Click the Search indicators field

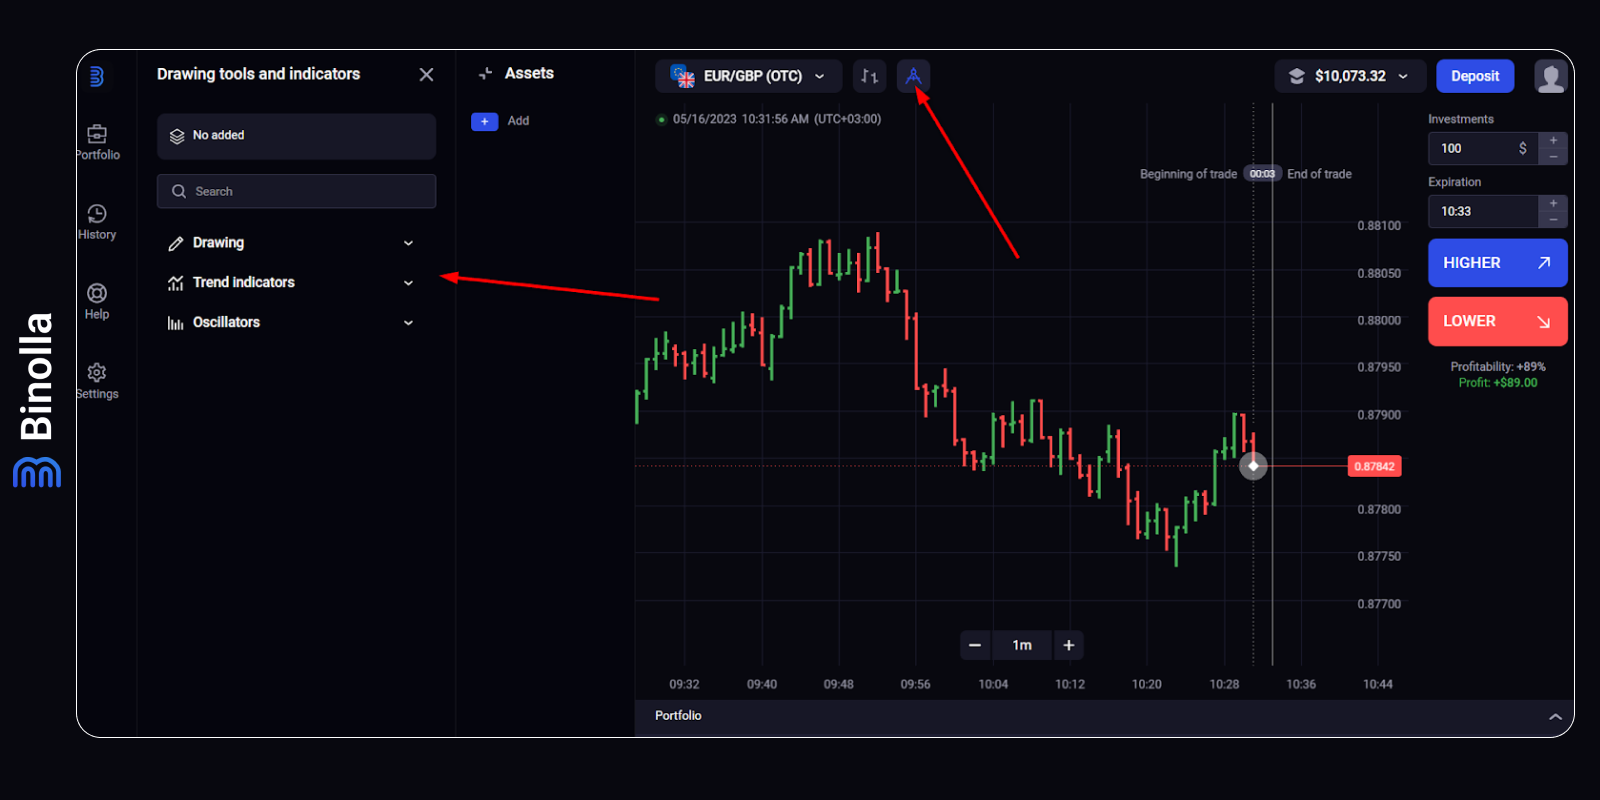296,191
